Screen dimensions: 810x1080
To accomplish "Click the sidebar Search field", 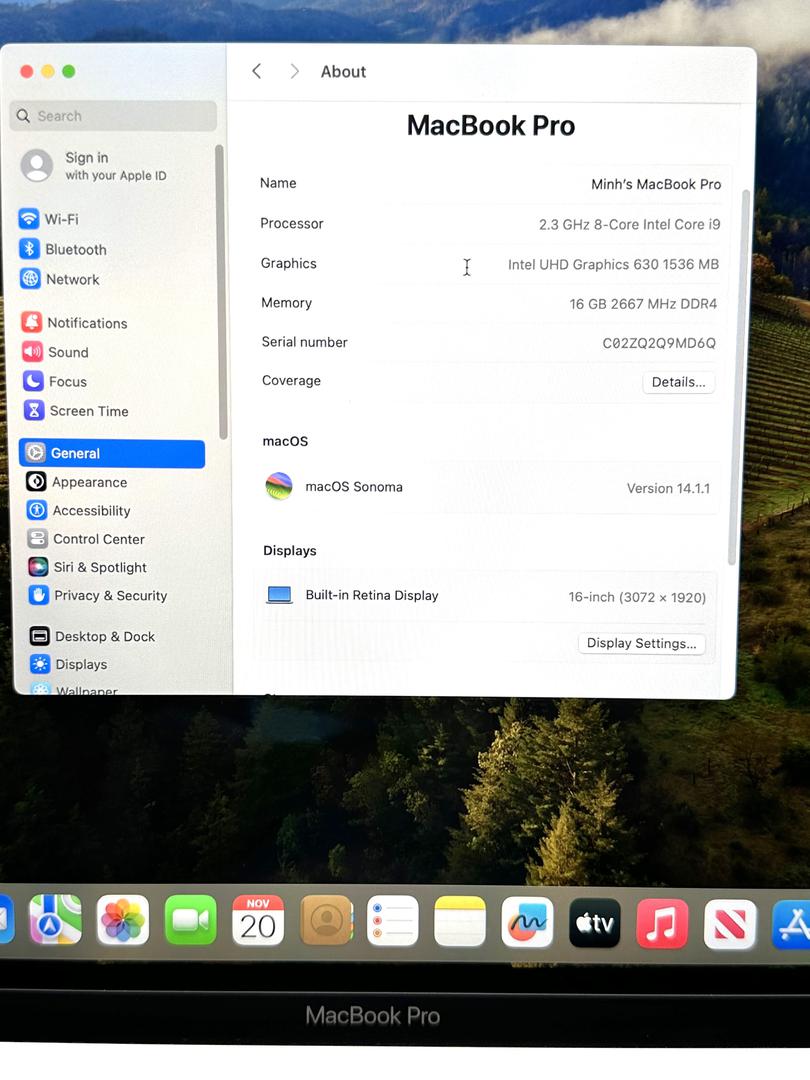I will tap(113, 116).
